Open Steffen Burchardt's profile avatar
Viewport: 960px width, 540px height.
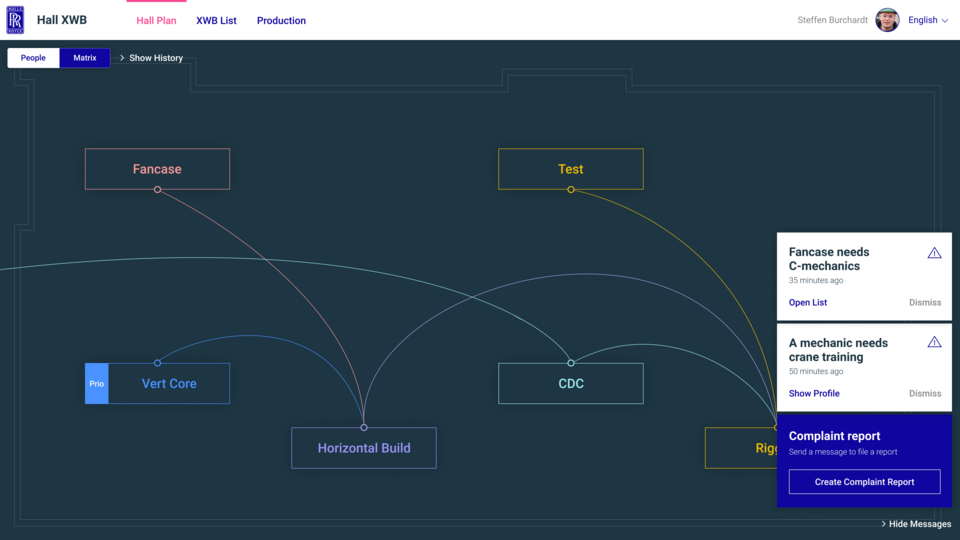pos(887,20)
